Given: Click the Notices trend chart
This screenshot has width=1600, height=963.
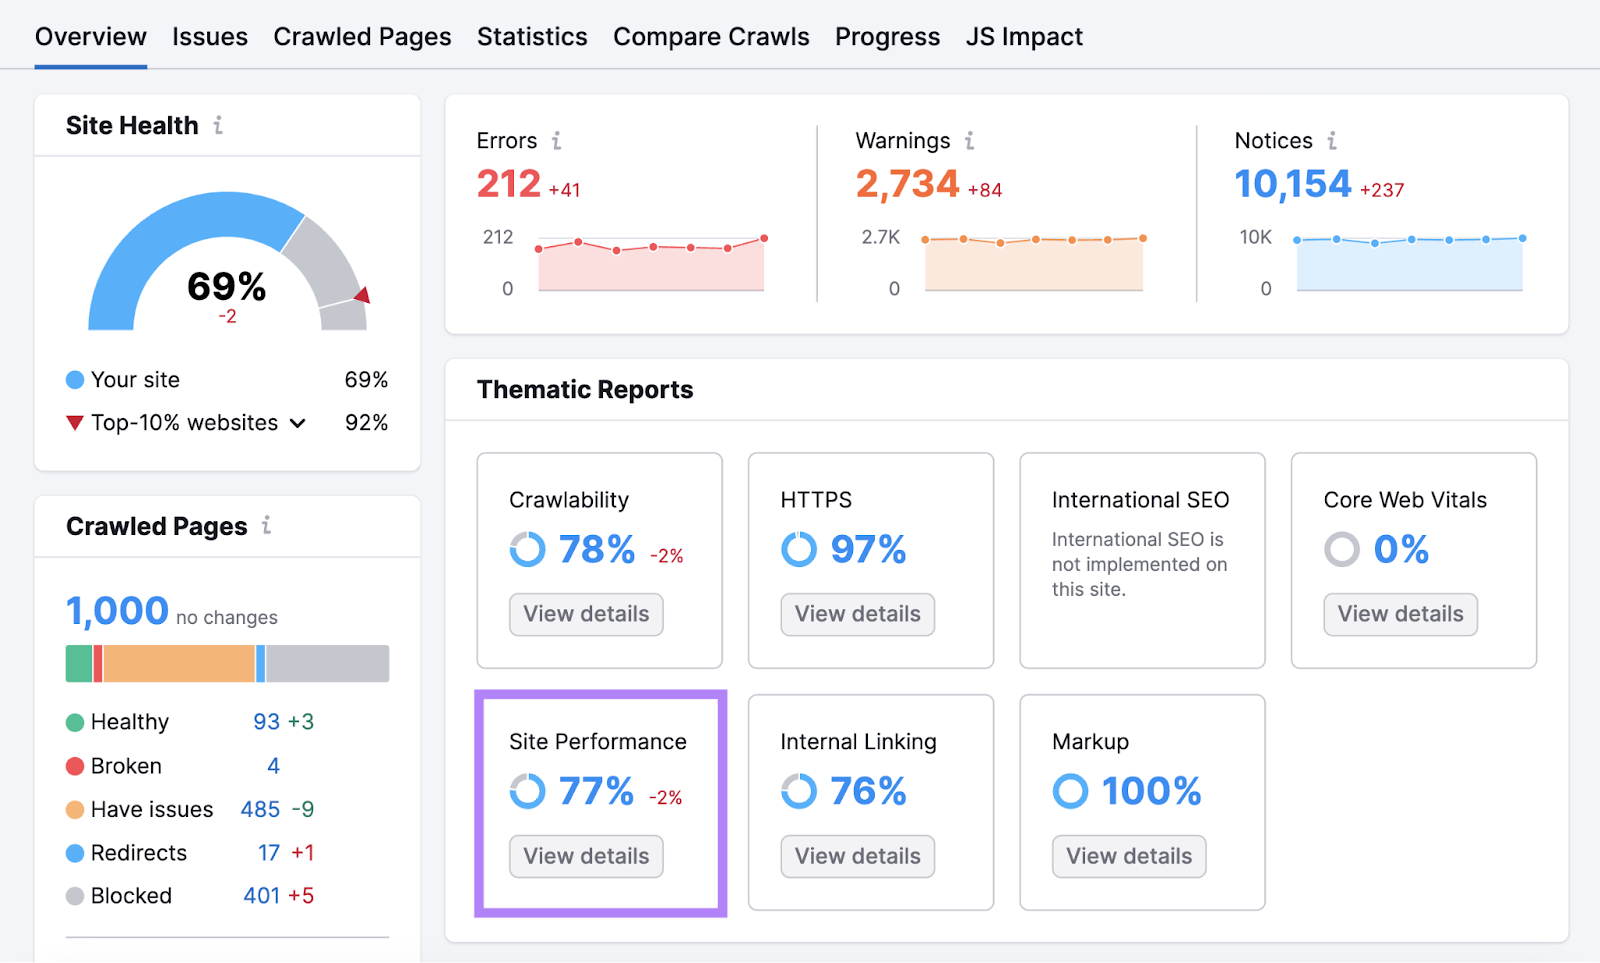Looking at the screenshot, I should tap(1409, 264).
